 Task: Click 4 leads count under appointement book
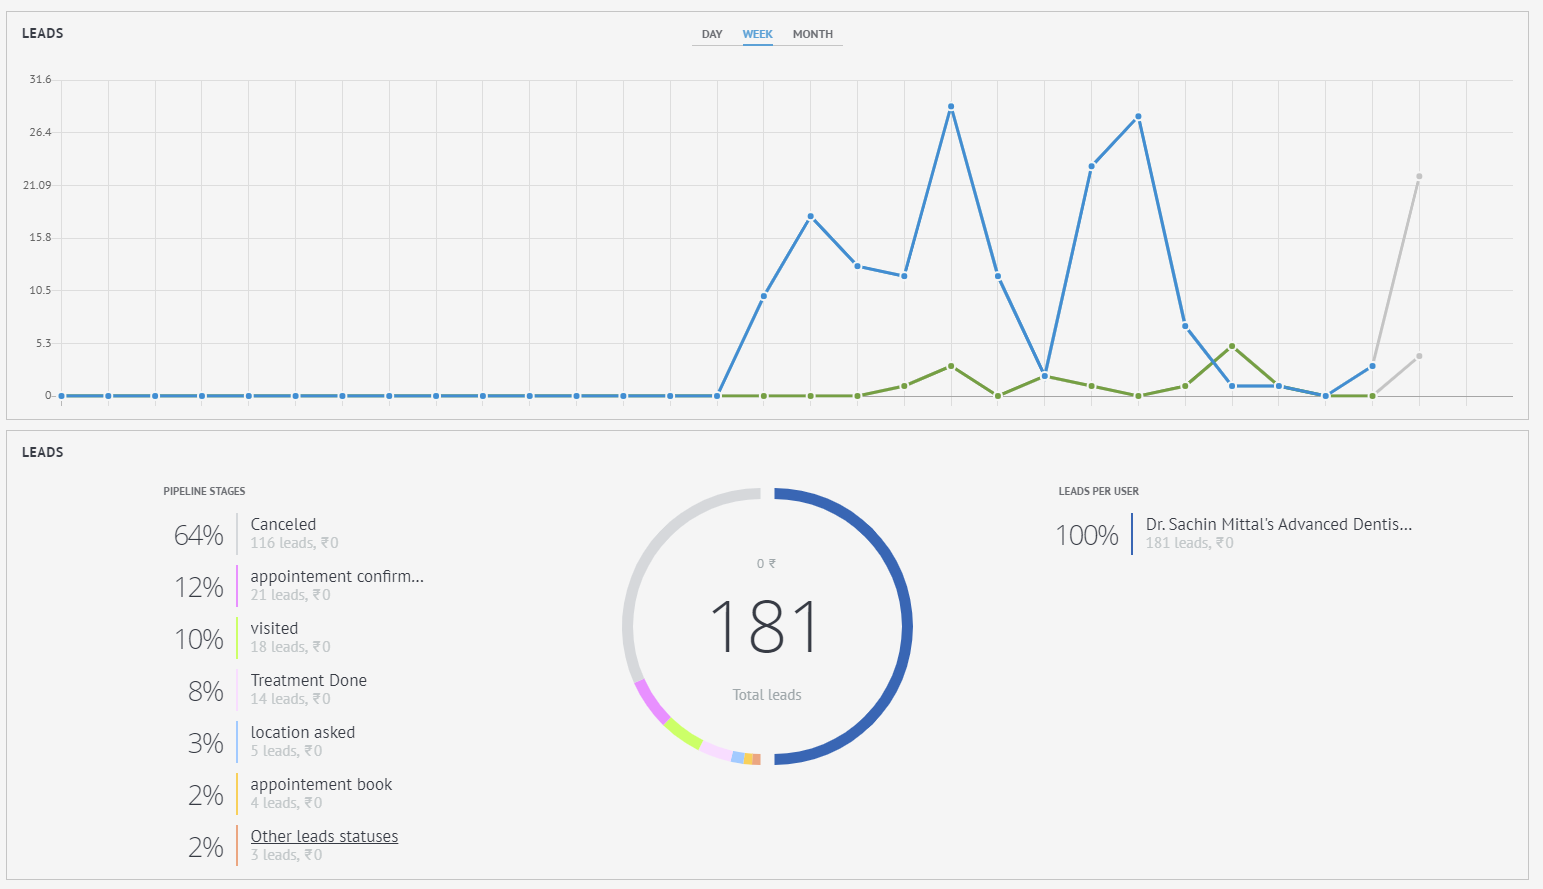click(x=286, y=803)
